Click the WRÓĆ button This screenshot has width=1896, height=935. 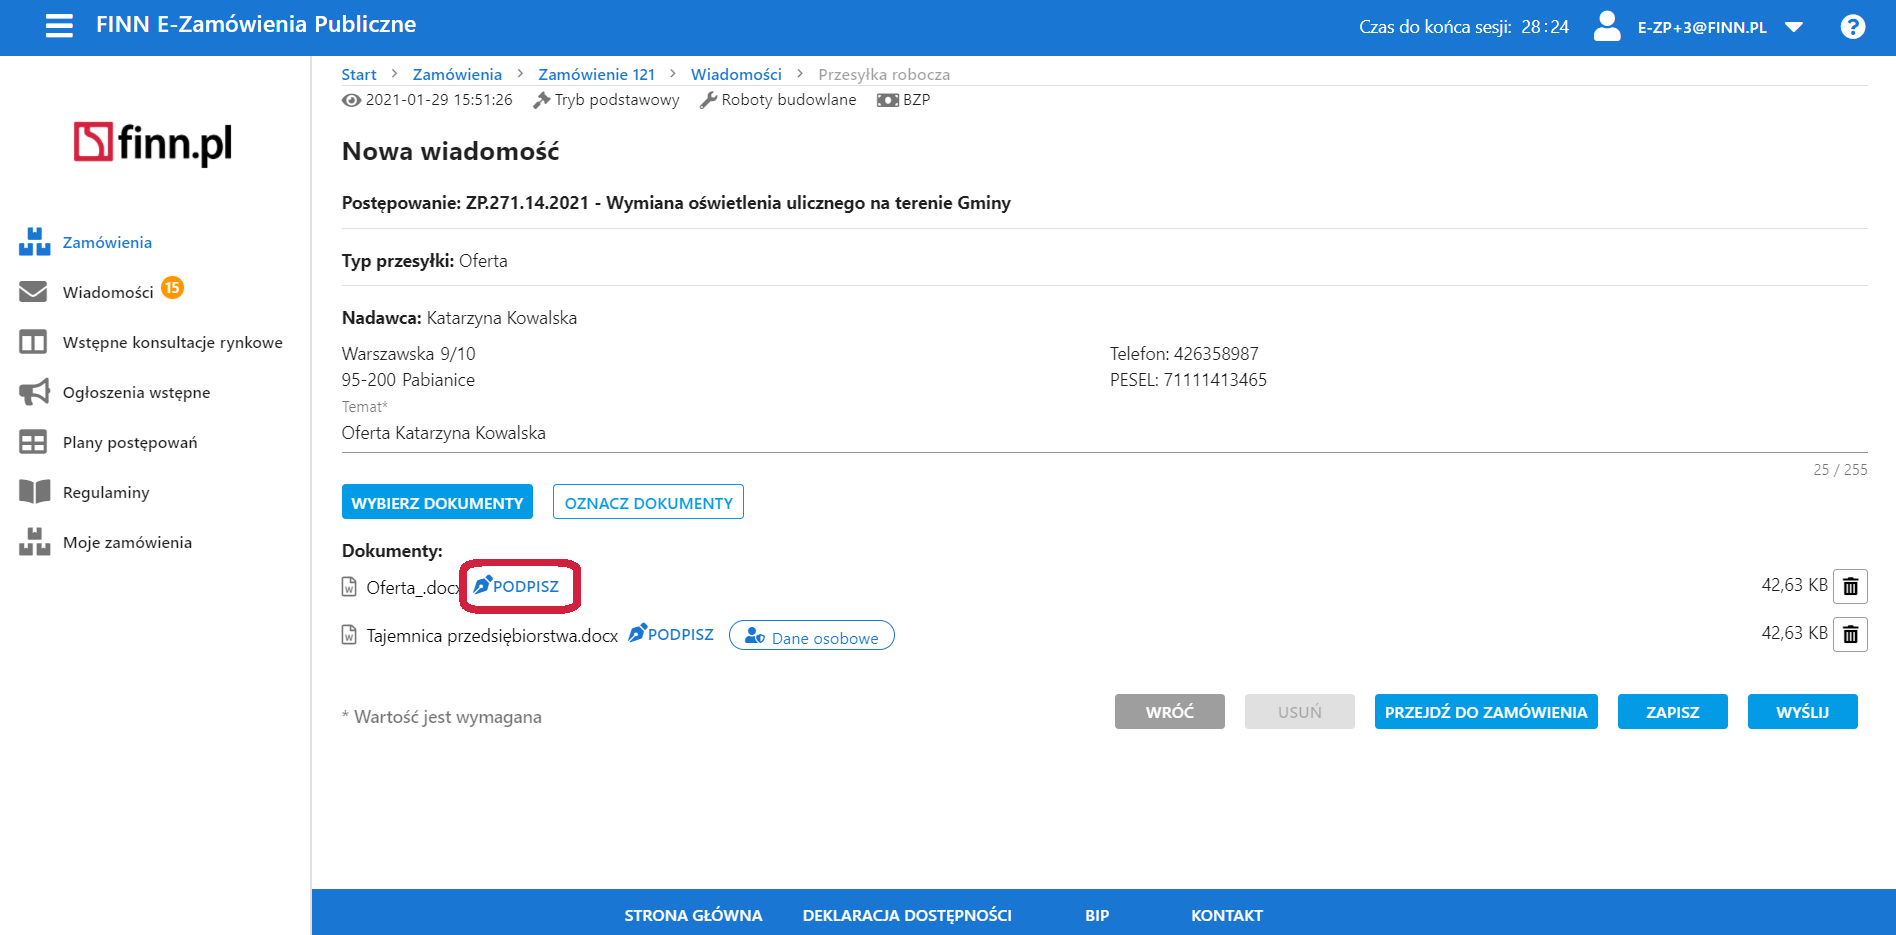(x=1170, y=712)
